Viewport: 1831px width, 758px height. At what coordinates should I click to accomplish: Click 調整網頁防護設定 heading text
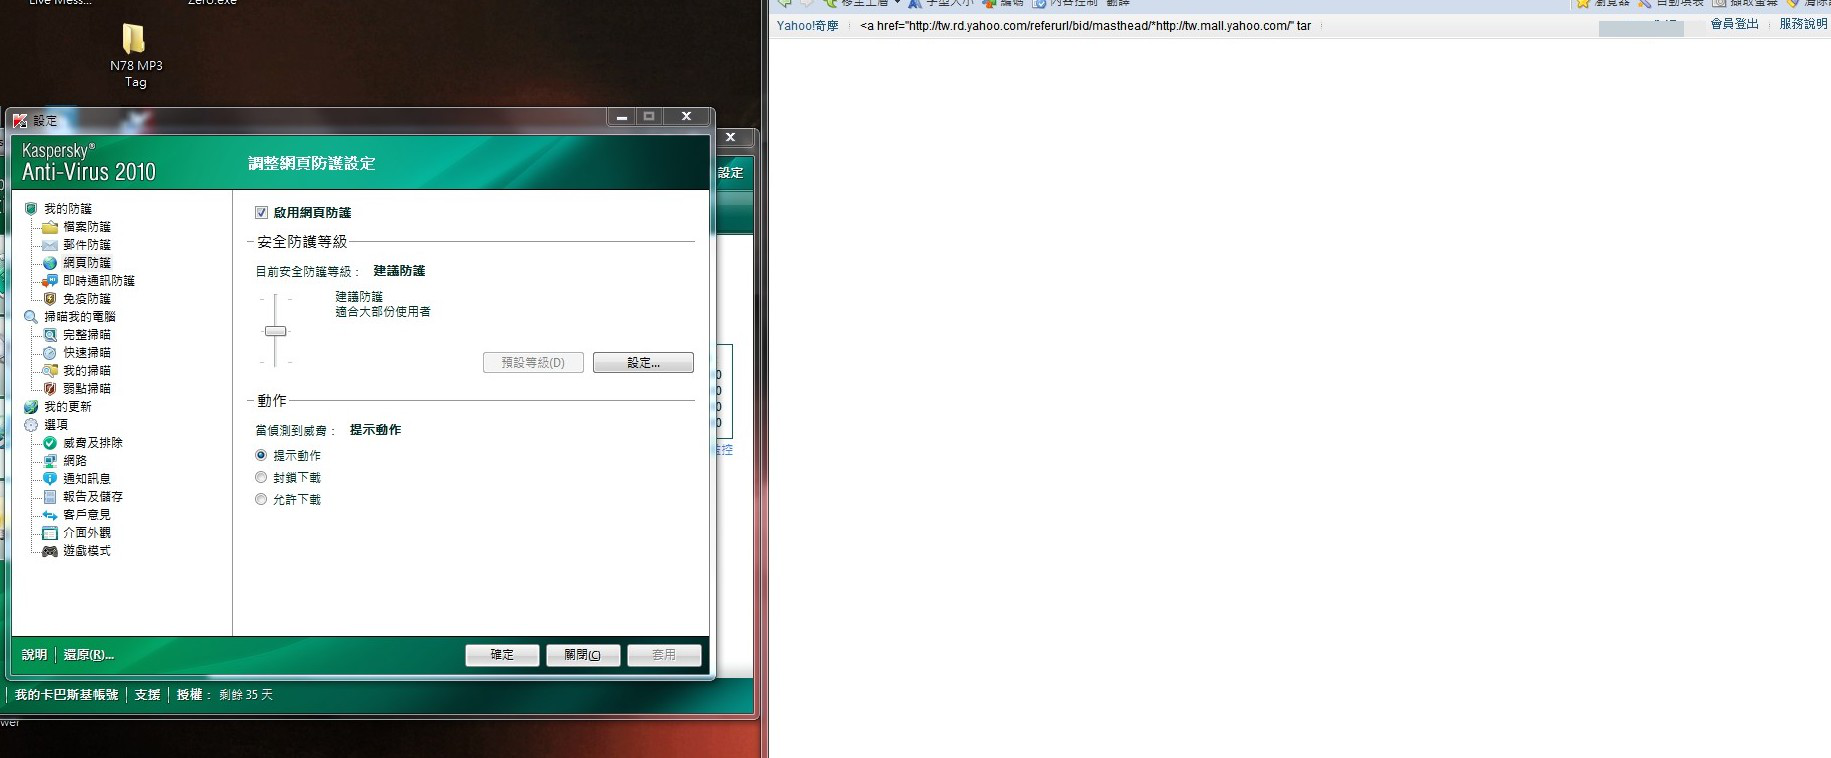coord(312,163)
